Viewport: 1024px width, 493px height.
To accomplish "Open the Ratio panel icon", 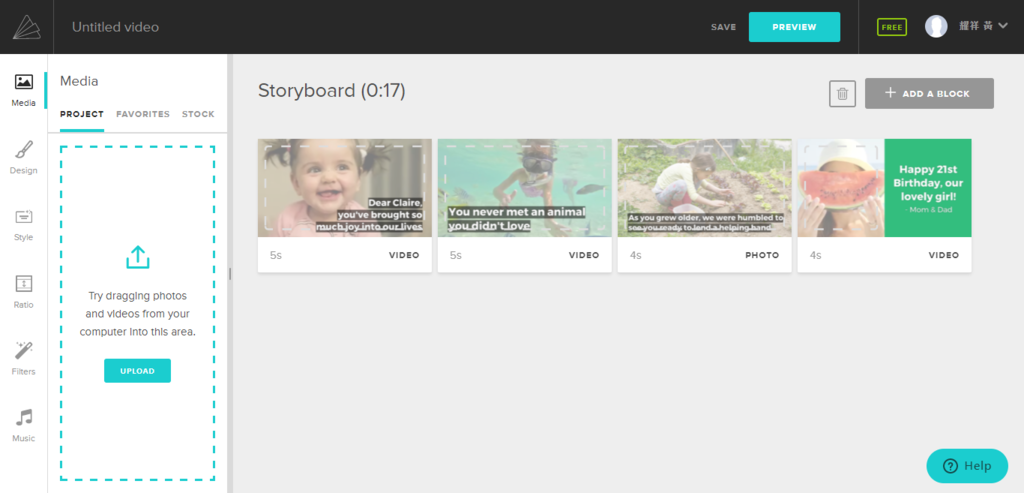I will pos(24,284).
